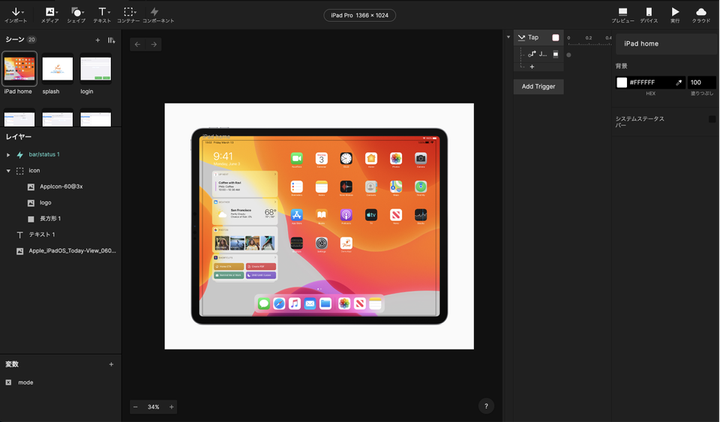Toggle the Jump response square

coord(556,54)
